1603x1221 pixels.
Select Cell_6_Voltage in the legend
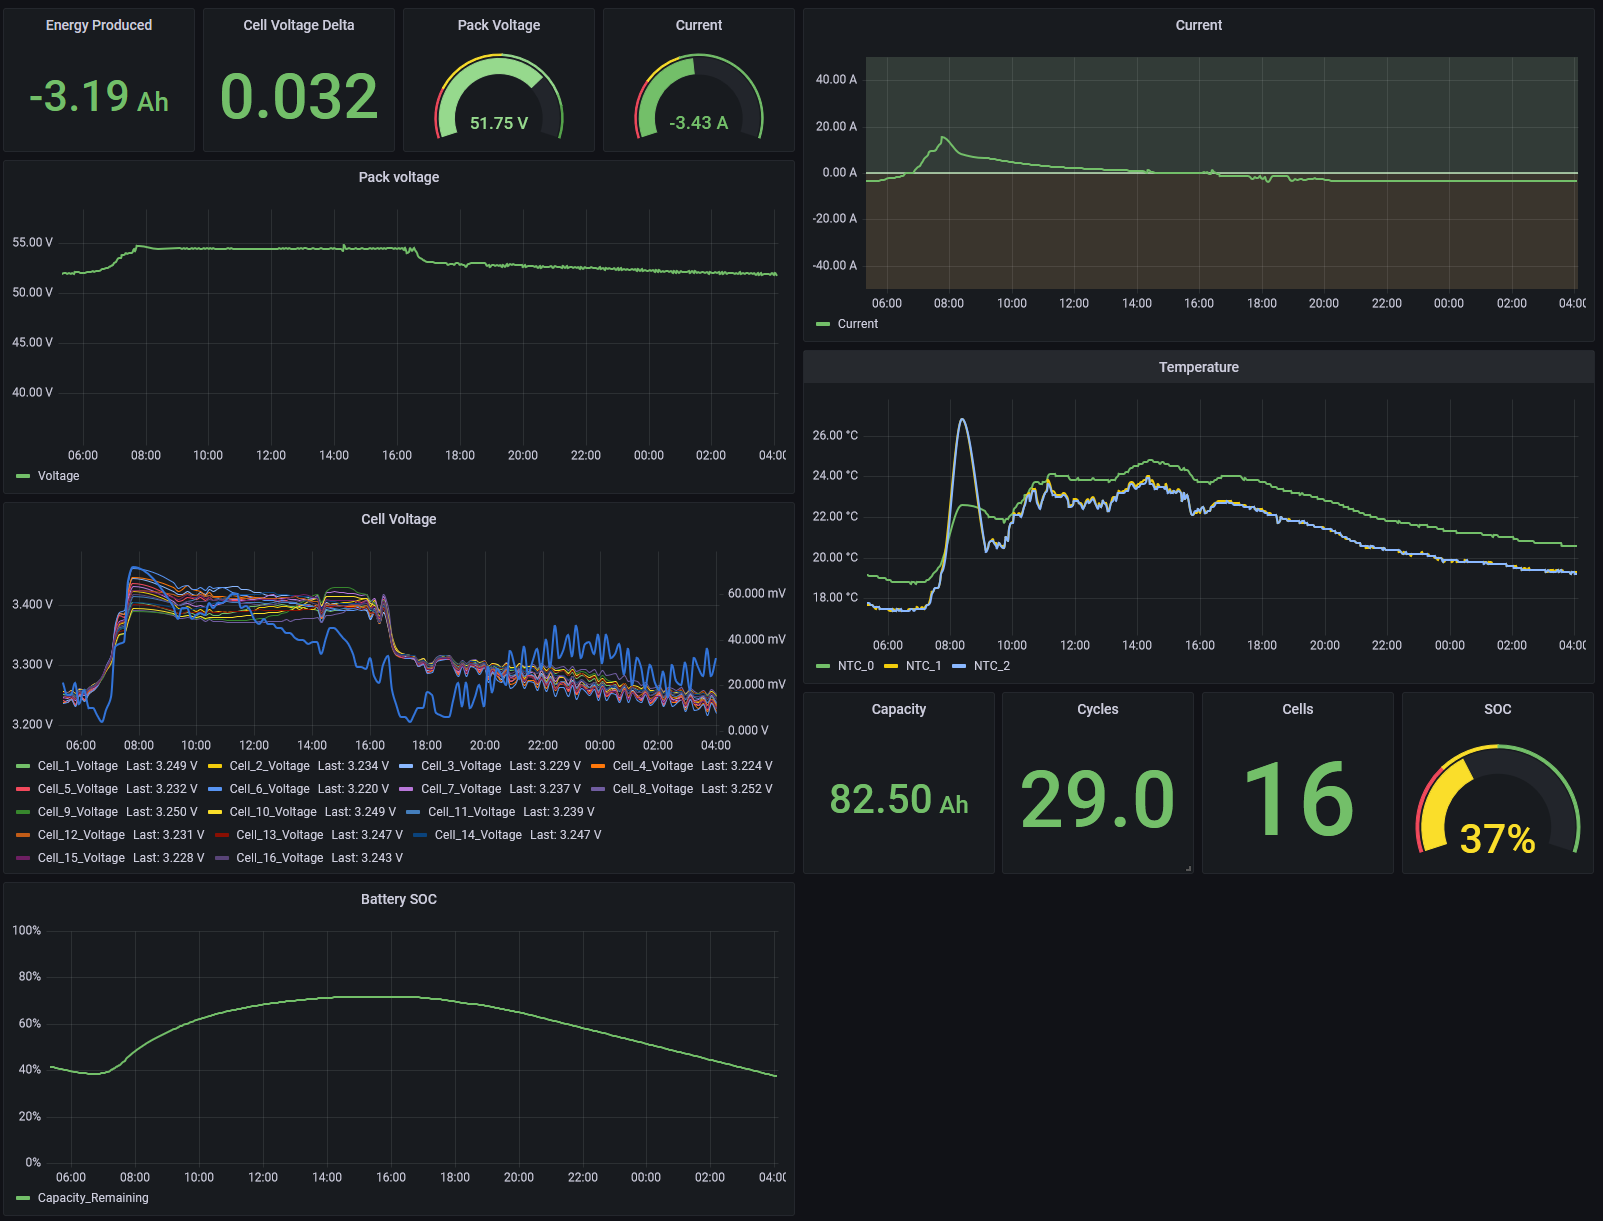click(x=270, y=789)
